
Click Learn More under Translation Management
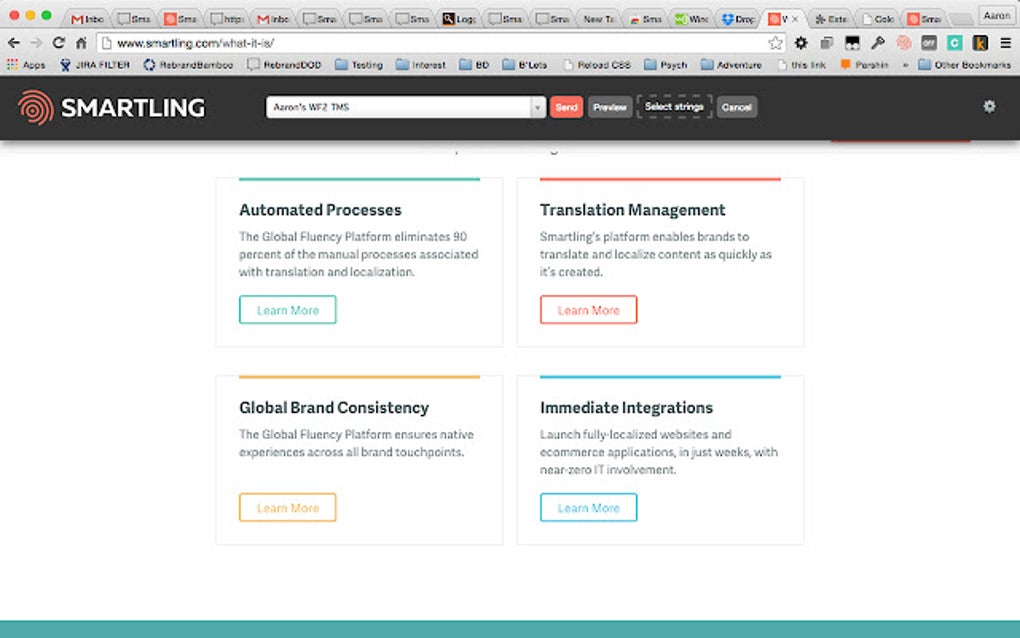point(588,310)
